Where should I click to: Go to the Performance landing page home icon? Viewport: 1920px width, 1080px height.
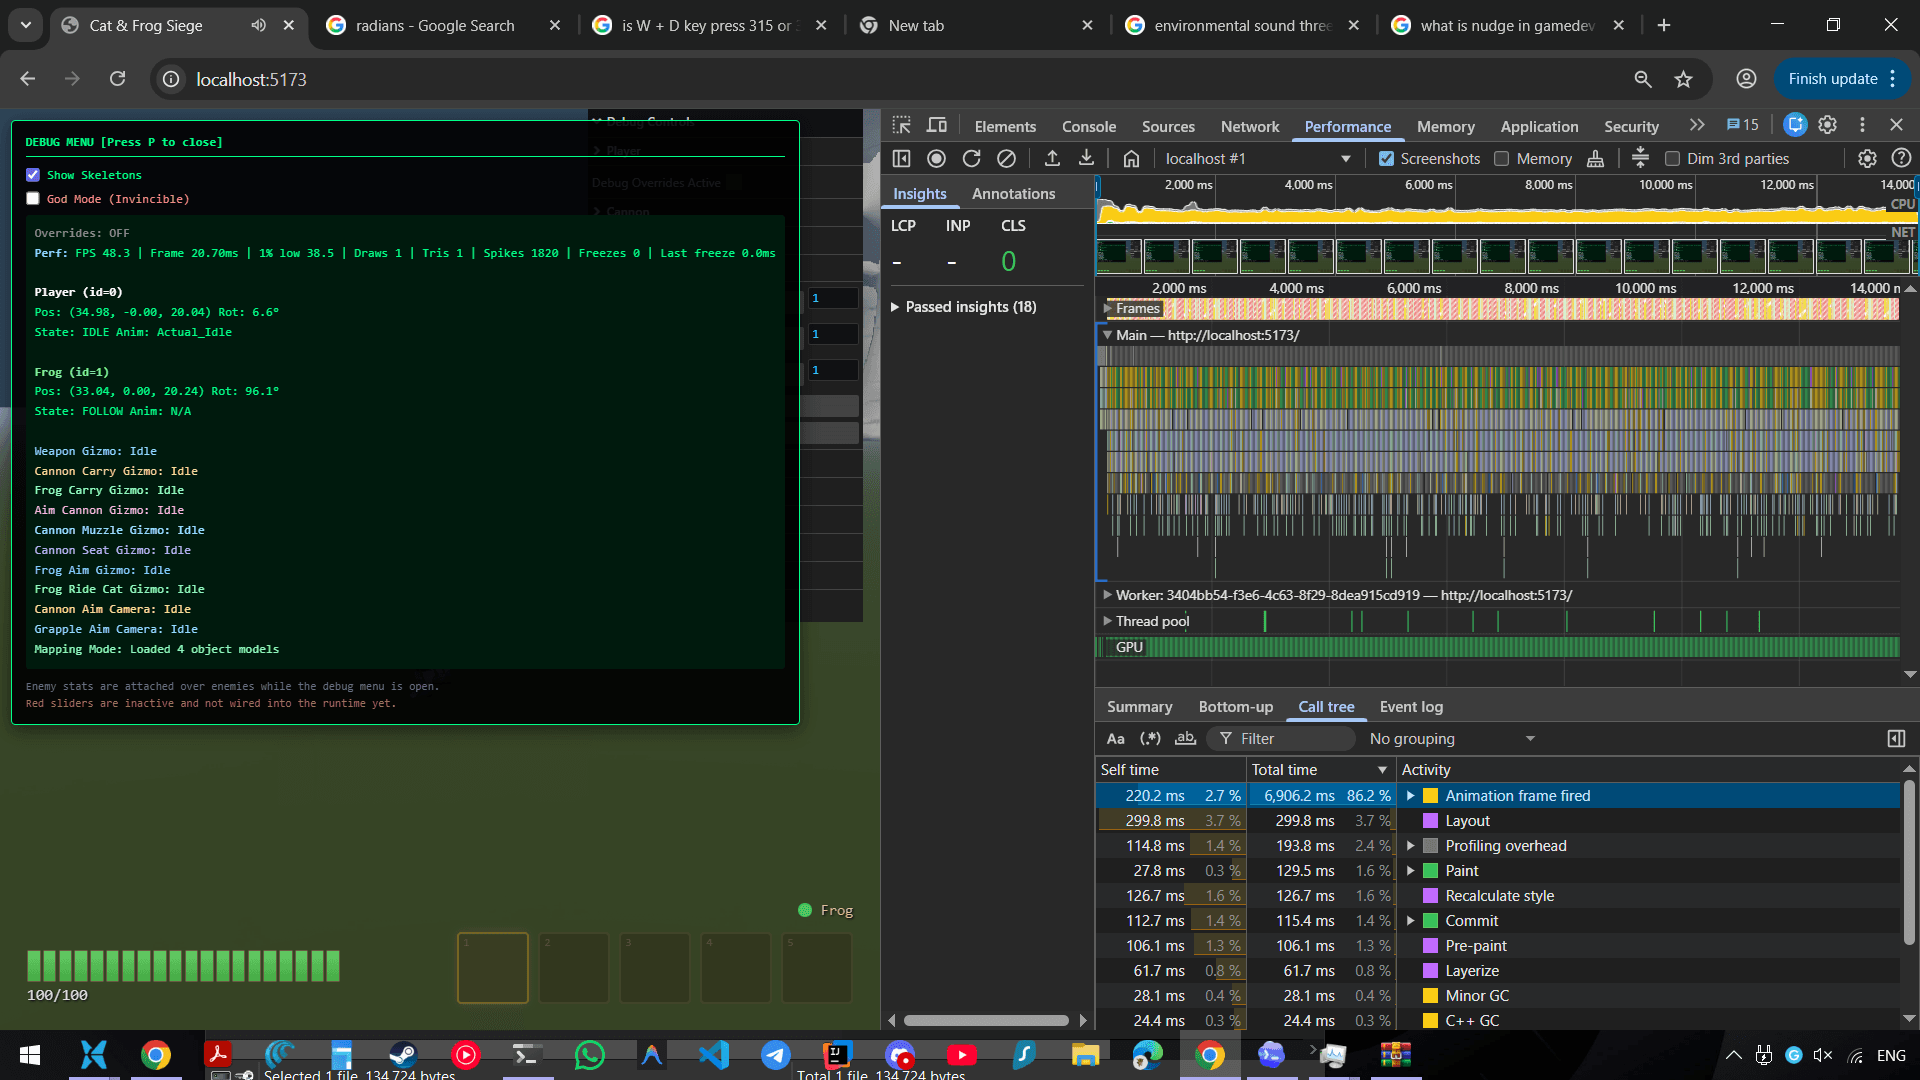[x=1131, y=158]
